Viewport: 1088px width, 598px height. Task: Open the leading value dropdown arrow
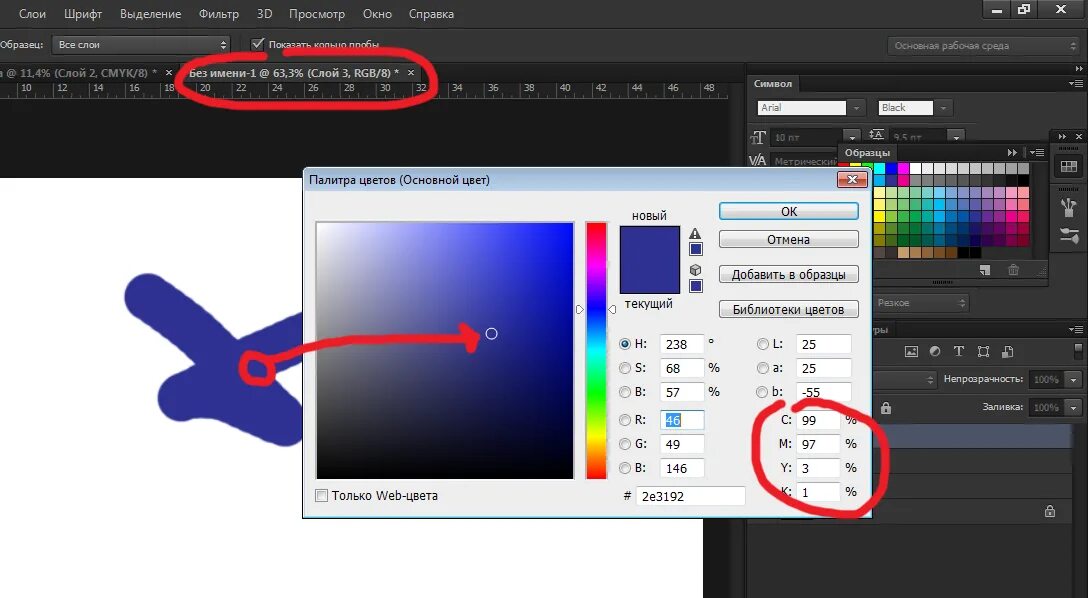[x=956, y=137]
